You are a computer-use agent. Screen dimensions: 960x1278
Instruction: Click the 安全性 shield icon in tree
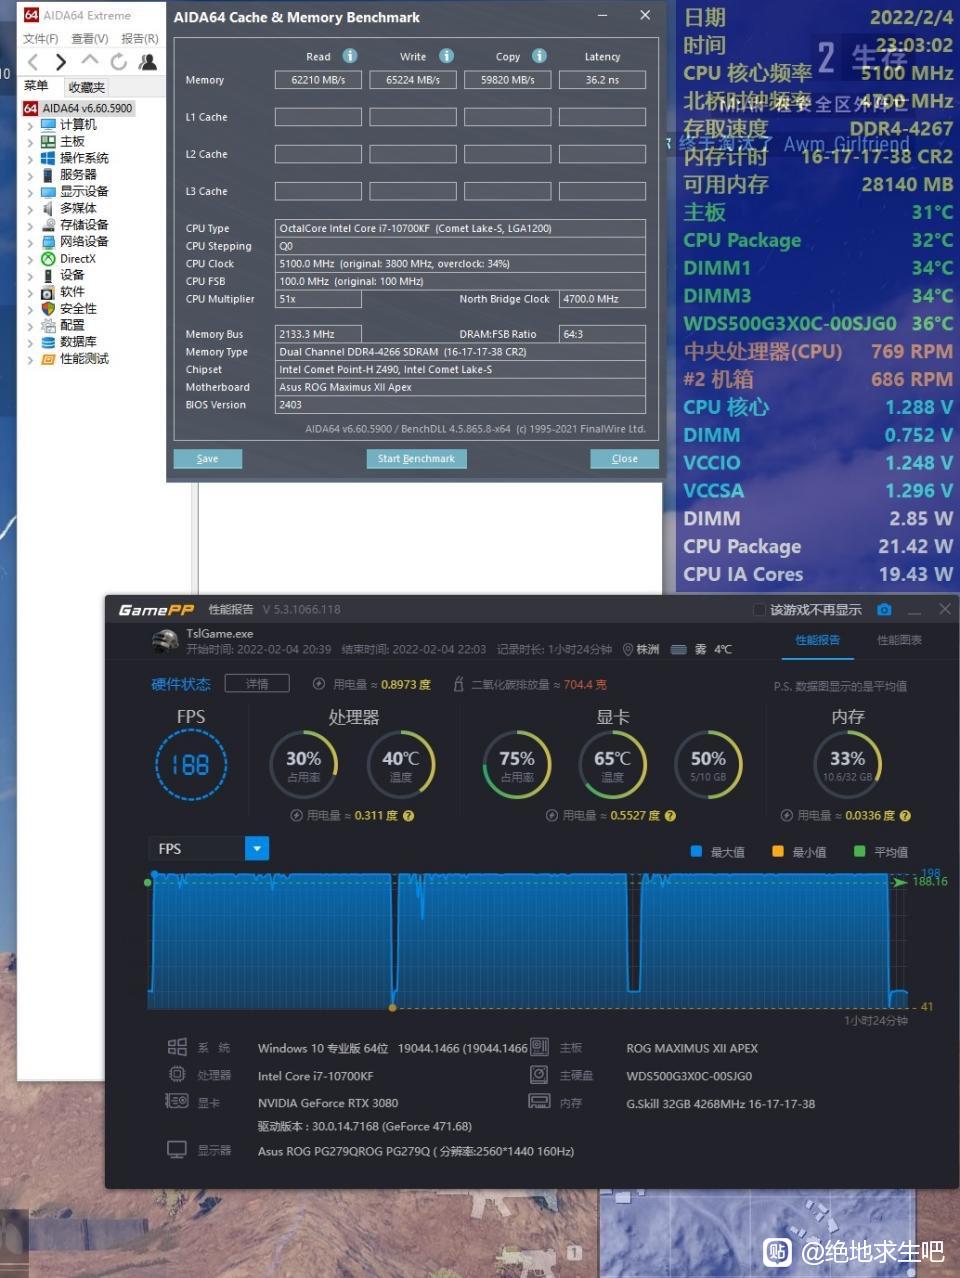pos(48,308)
